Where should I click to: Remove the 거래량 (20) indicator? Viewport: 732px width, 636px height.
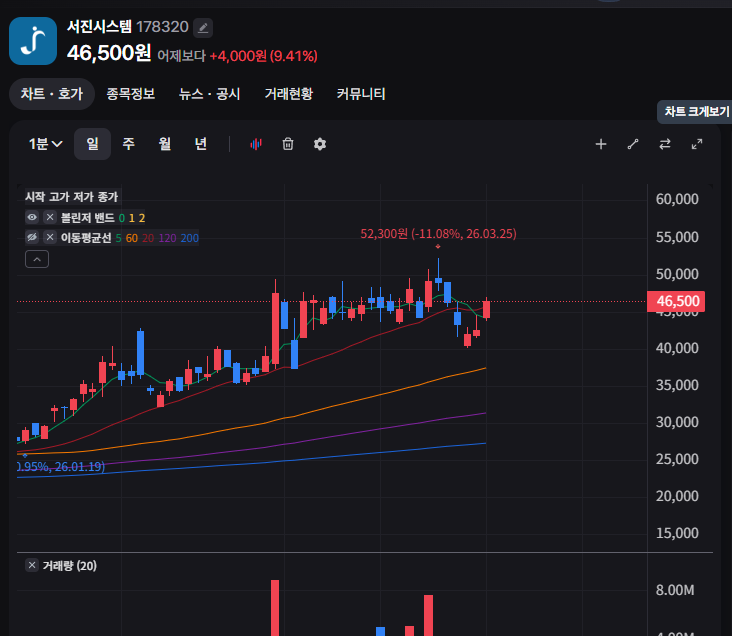32,565
